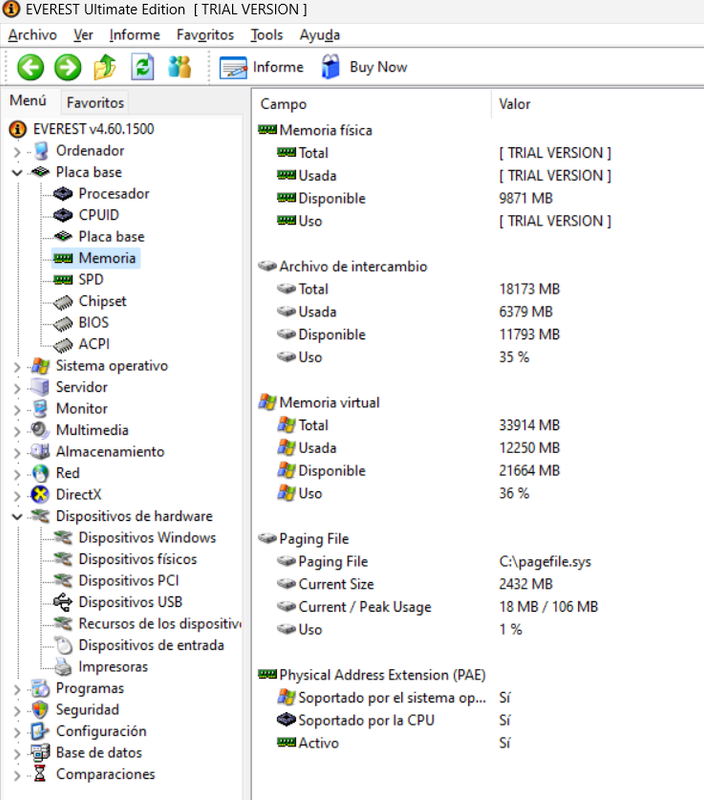
Task: Expand the Servidor tree node
Action: point(17,388)
